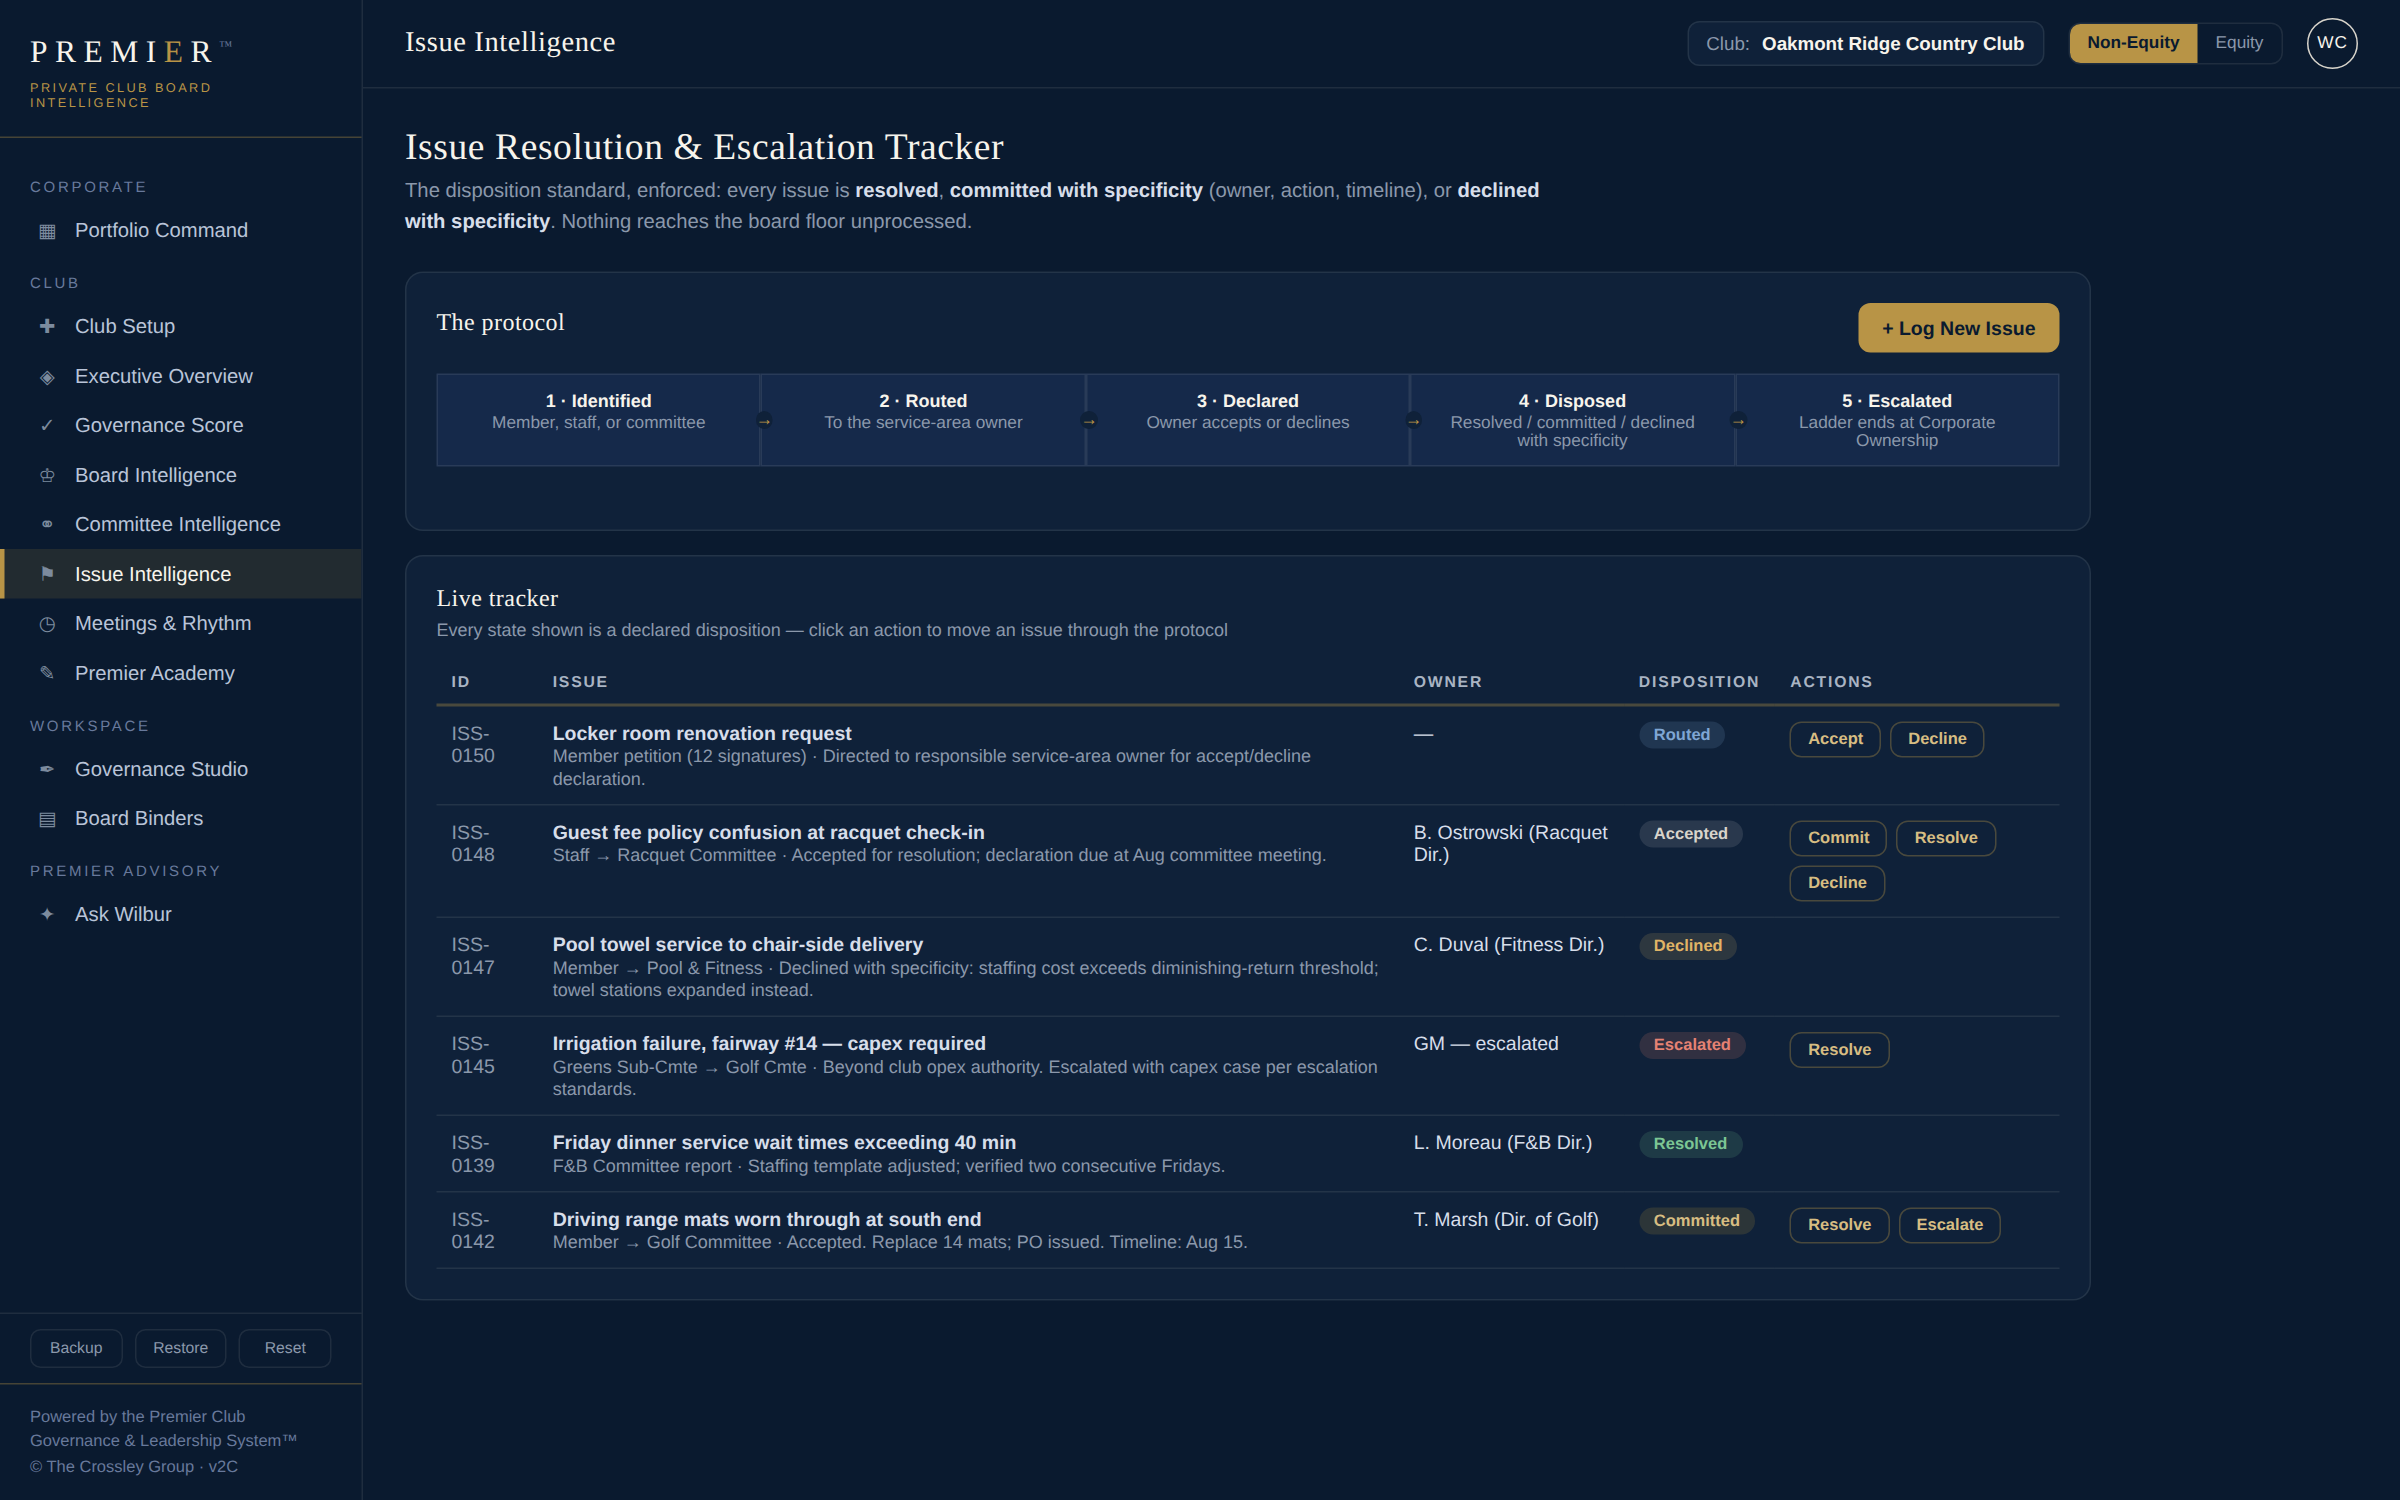Screen dimensions: 2400x1500
Task: Click protocol step 2 Routed
Action: point(923,420)
